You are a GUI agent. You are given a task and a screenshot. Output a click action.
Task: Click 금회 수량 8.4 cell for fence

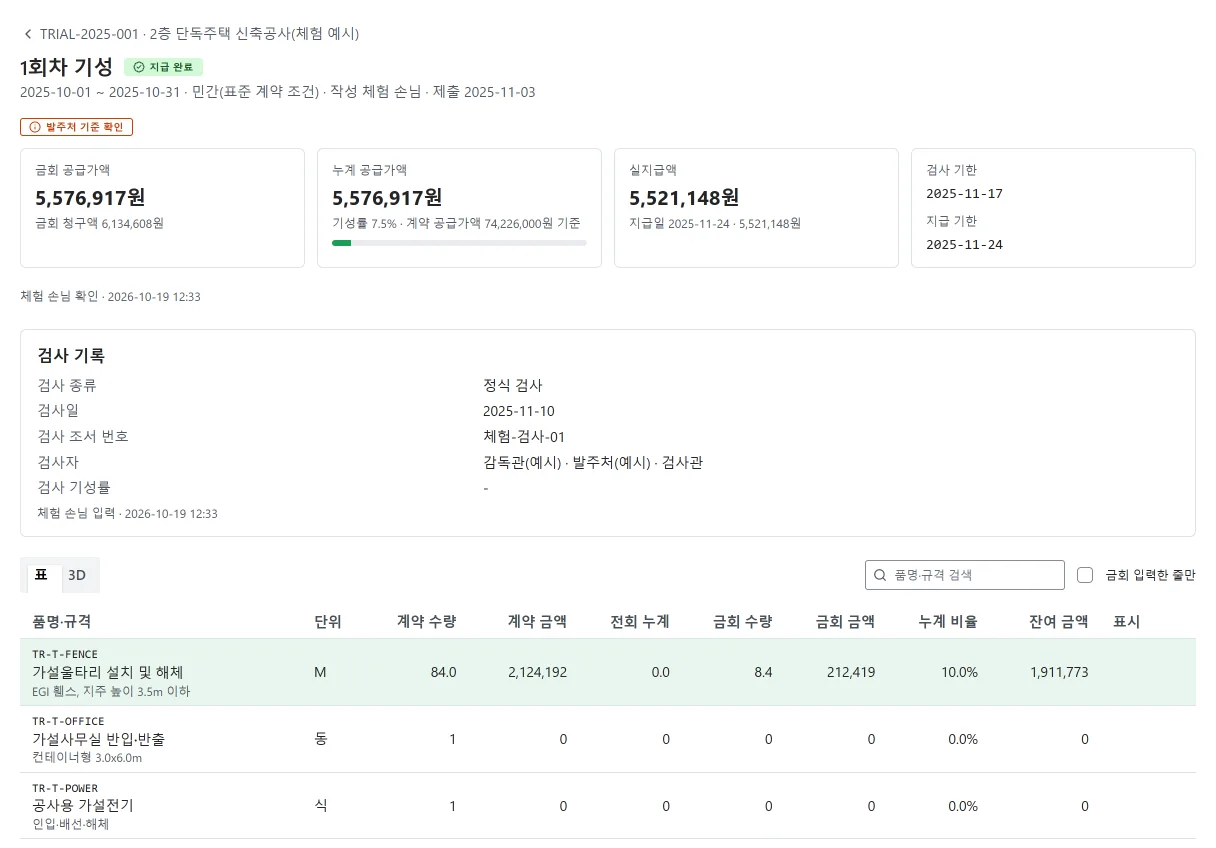(762, 672)
